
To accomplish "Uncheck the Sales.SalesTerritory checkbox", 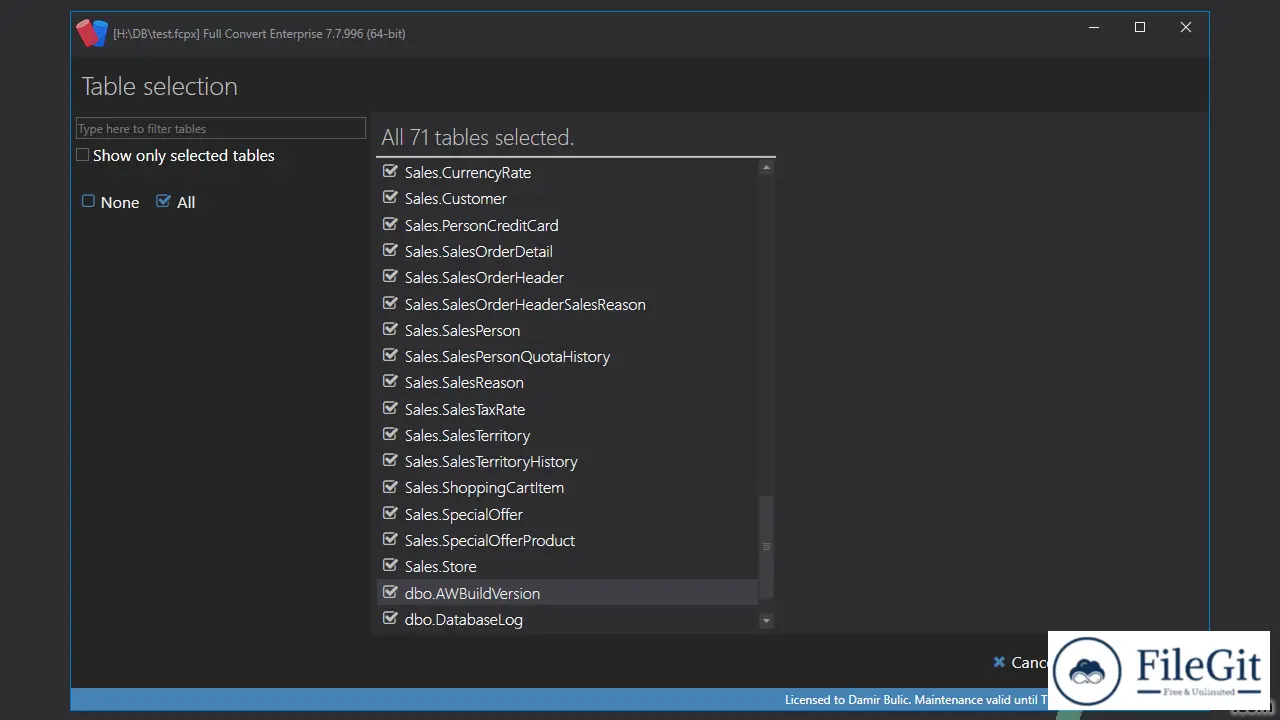I will 390,434.
